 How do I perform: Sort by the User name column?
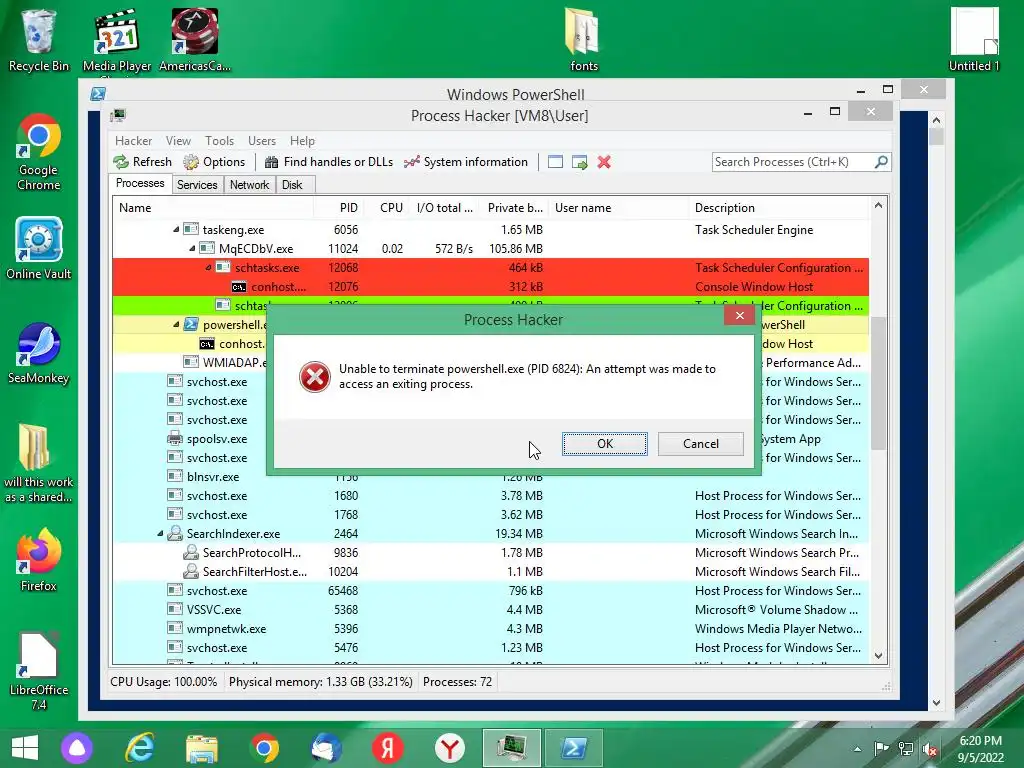point(618,208)
